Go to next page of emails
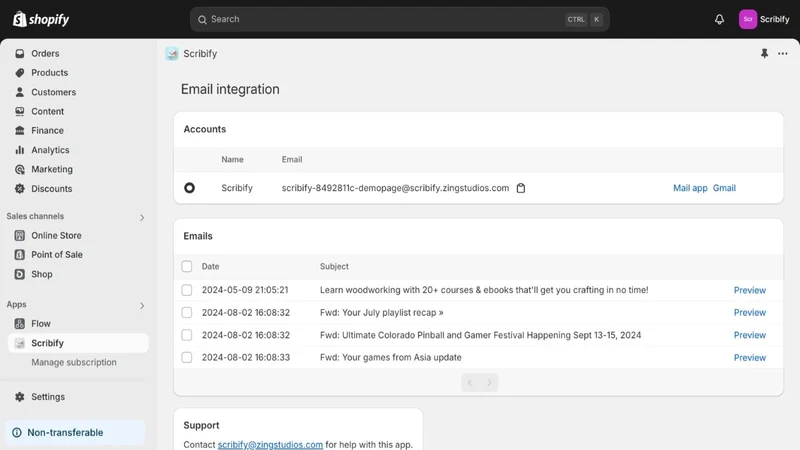Image resolution: width=800 pixels, height=450 pixels. coord(489,383)
